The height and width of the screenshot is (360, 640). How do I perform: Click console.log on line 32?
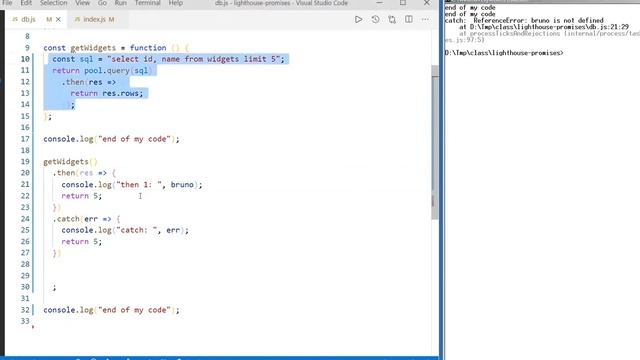click(x=68, y=310)
